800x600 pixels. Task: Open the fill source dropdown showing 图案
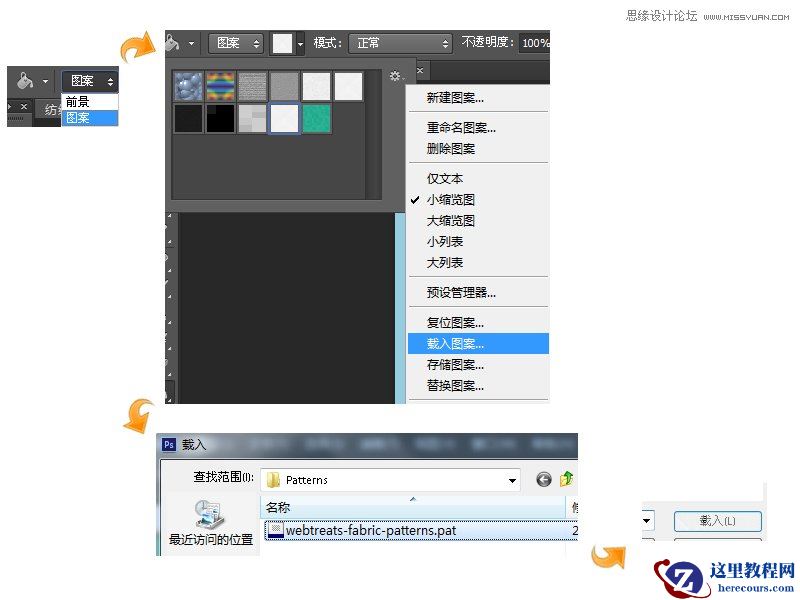point(237,42)
